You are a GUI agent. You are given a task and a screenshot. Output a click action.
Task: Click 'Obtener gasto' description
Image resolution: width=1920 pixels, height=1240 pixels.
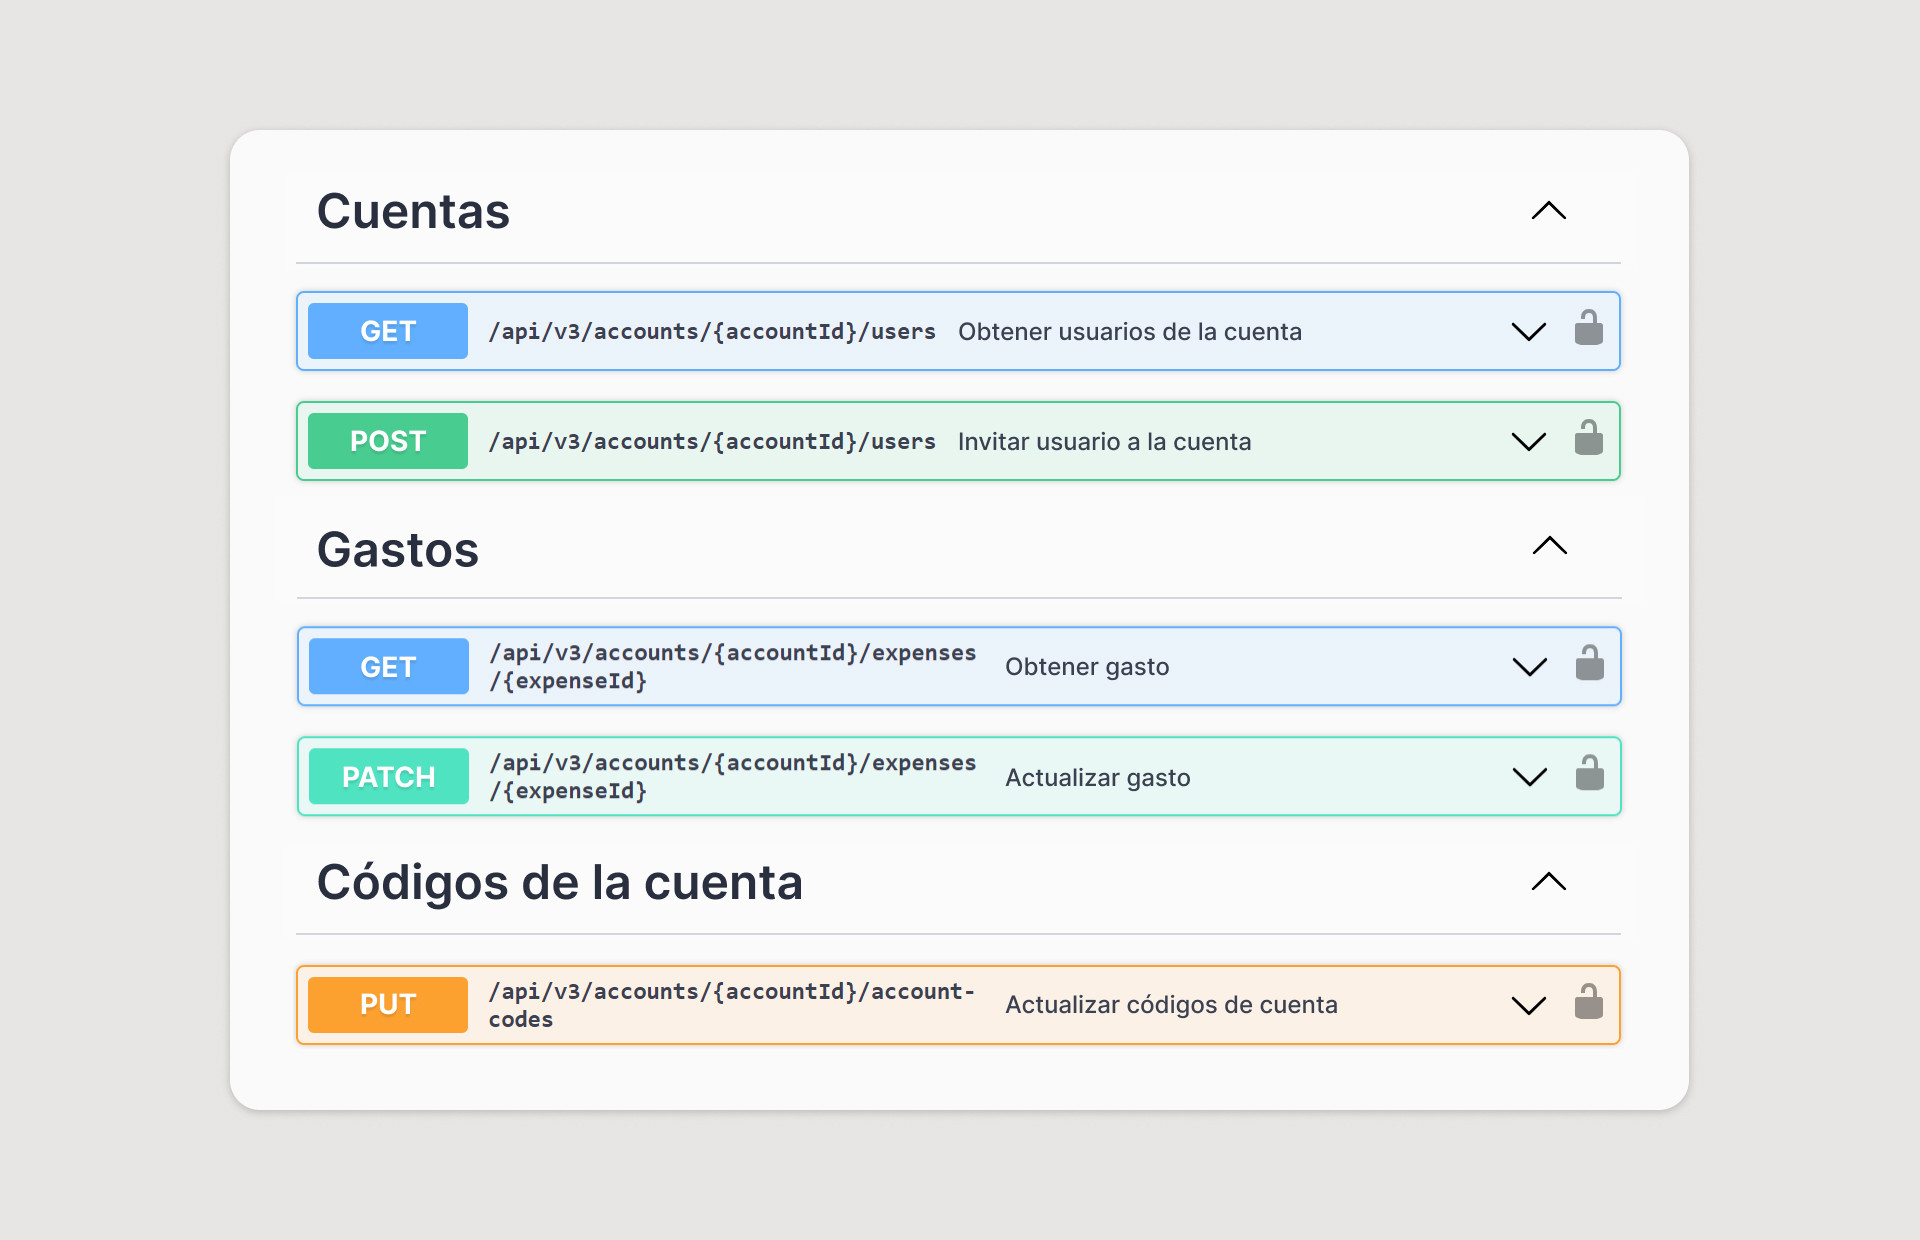[x=1087, y=667]
